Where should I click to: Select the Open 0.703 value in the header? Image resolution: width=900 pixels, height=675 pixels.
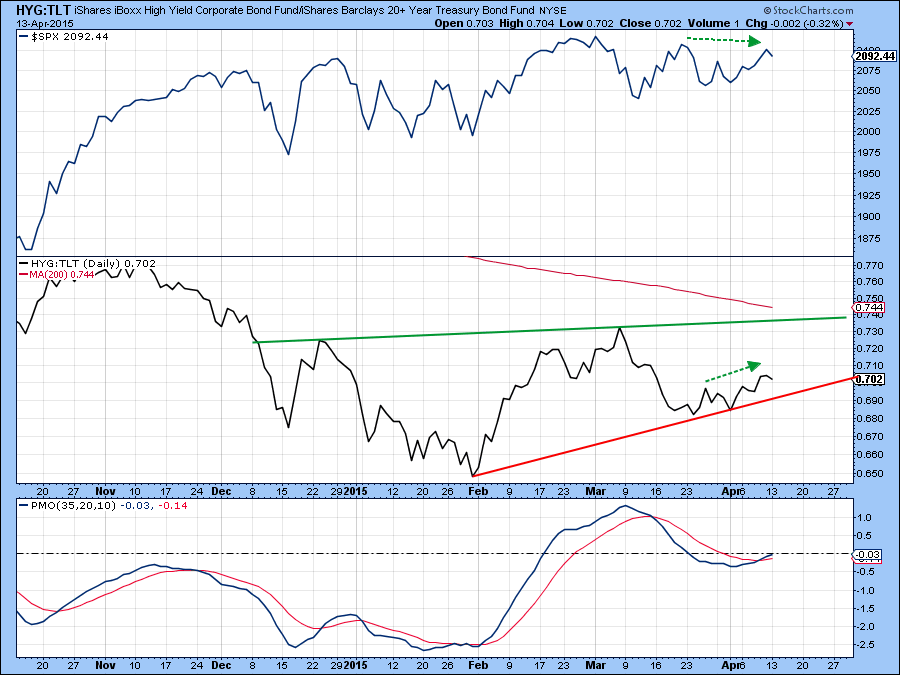tap(464, 24)
